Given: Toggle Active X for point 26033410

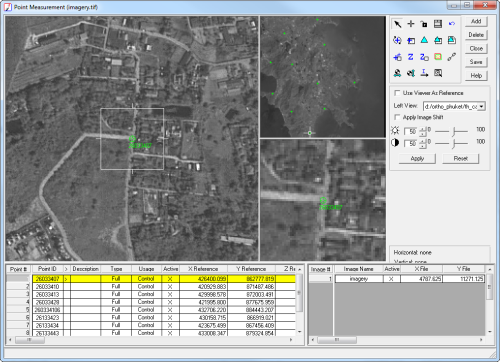Looking at the screenshot, I should (170, 287).
